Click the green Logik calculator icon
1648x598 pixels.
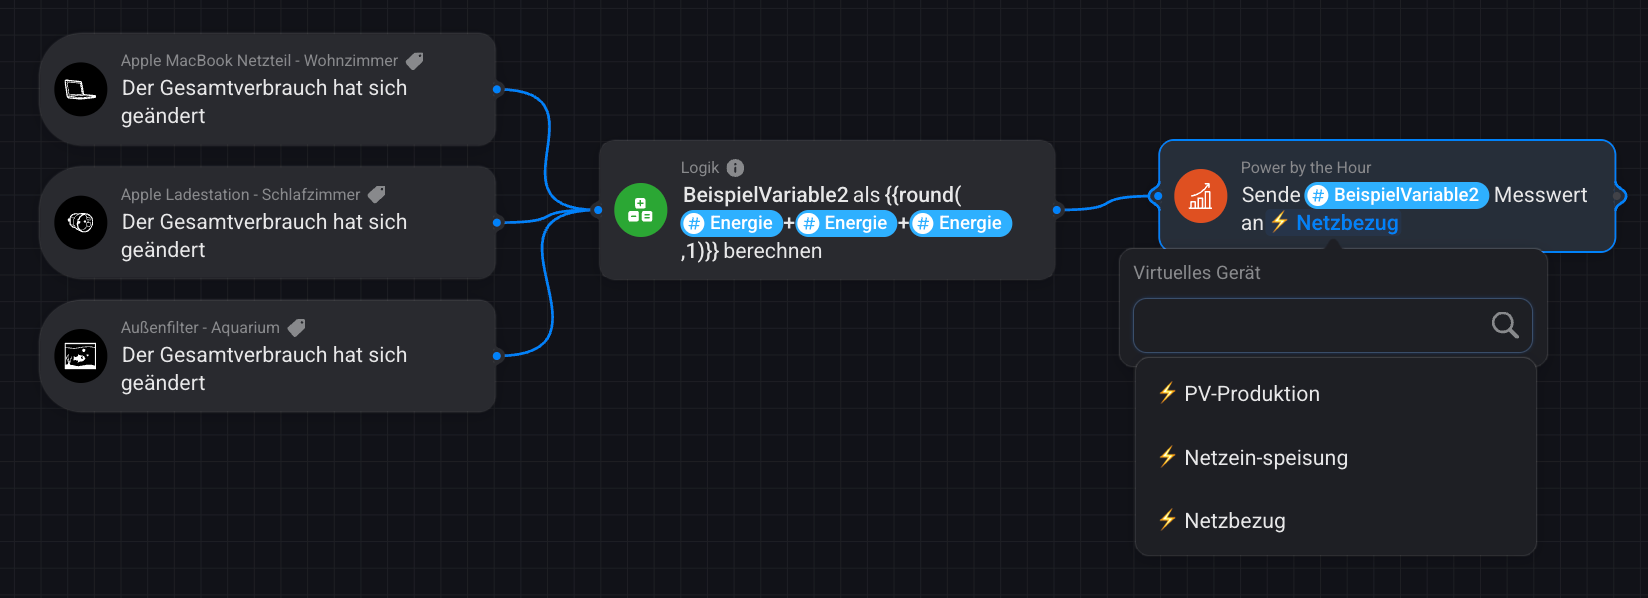click(640, 210)
